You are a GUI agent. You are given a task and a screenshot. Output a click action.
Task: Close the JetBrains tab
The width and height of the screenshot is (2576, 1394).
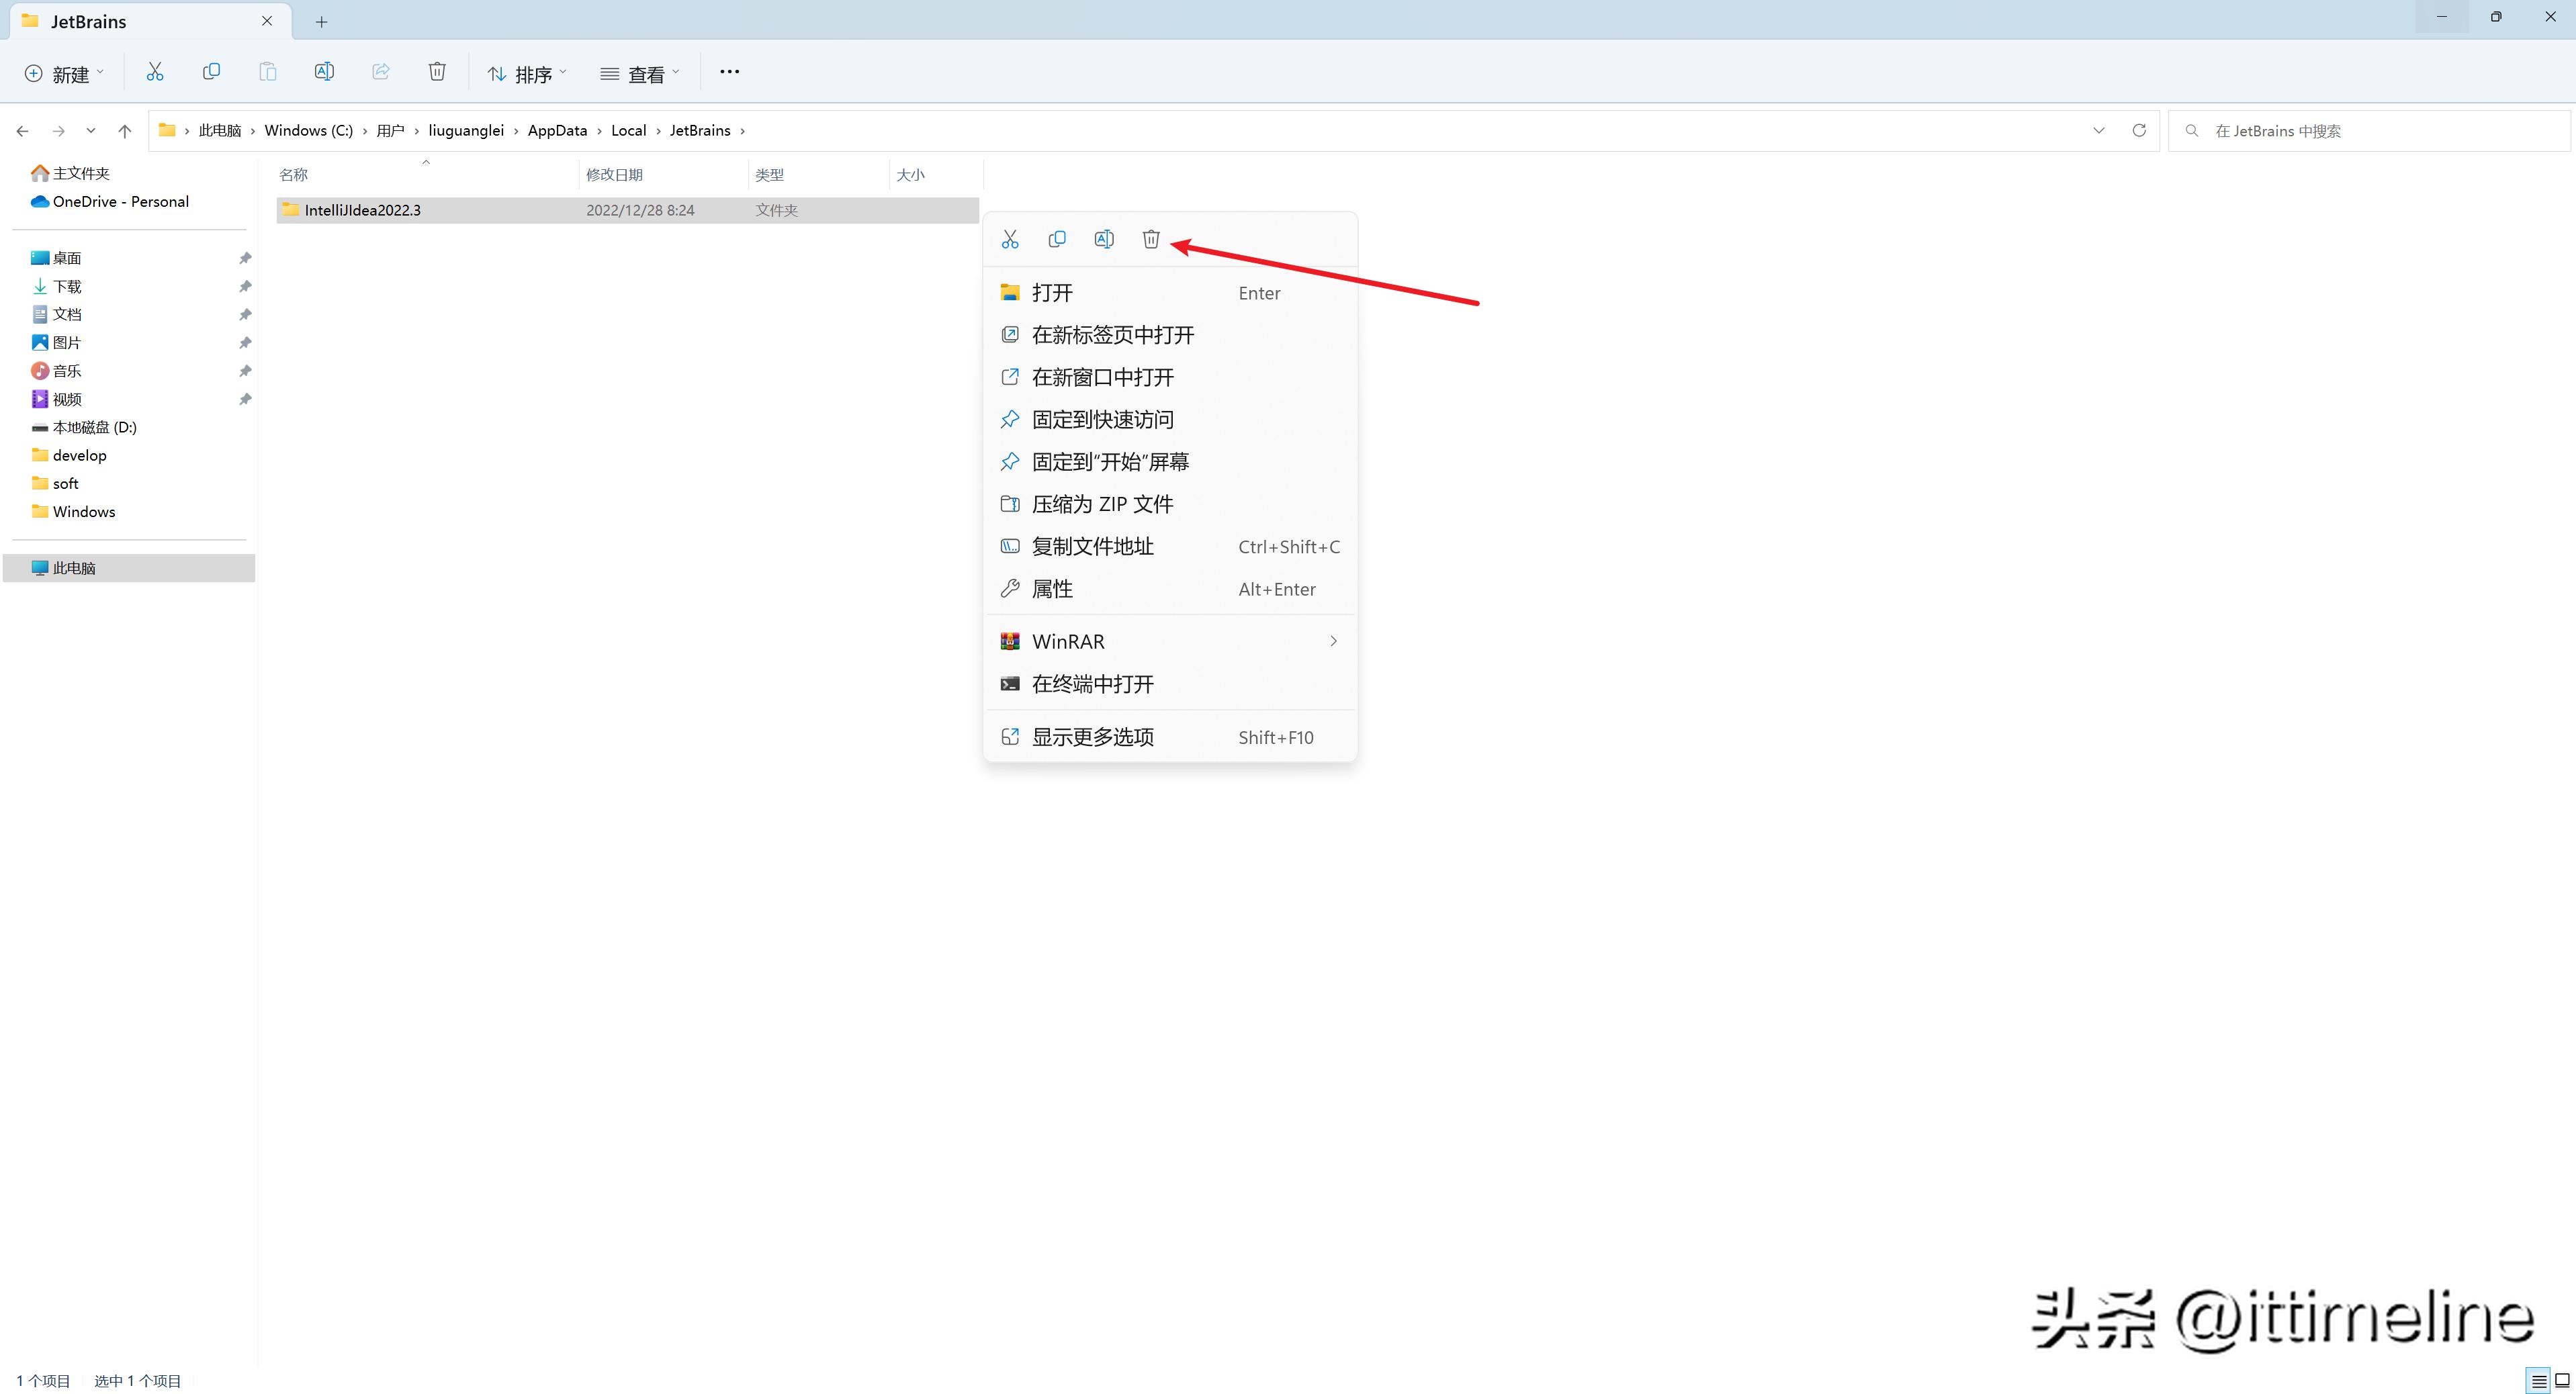point(267,21)
